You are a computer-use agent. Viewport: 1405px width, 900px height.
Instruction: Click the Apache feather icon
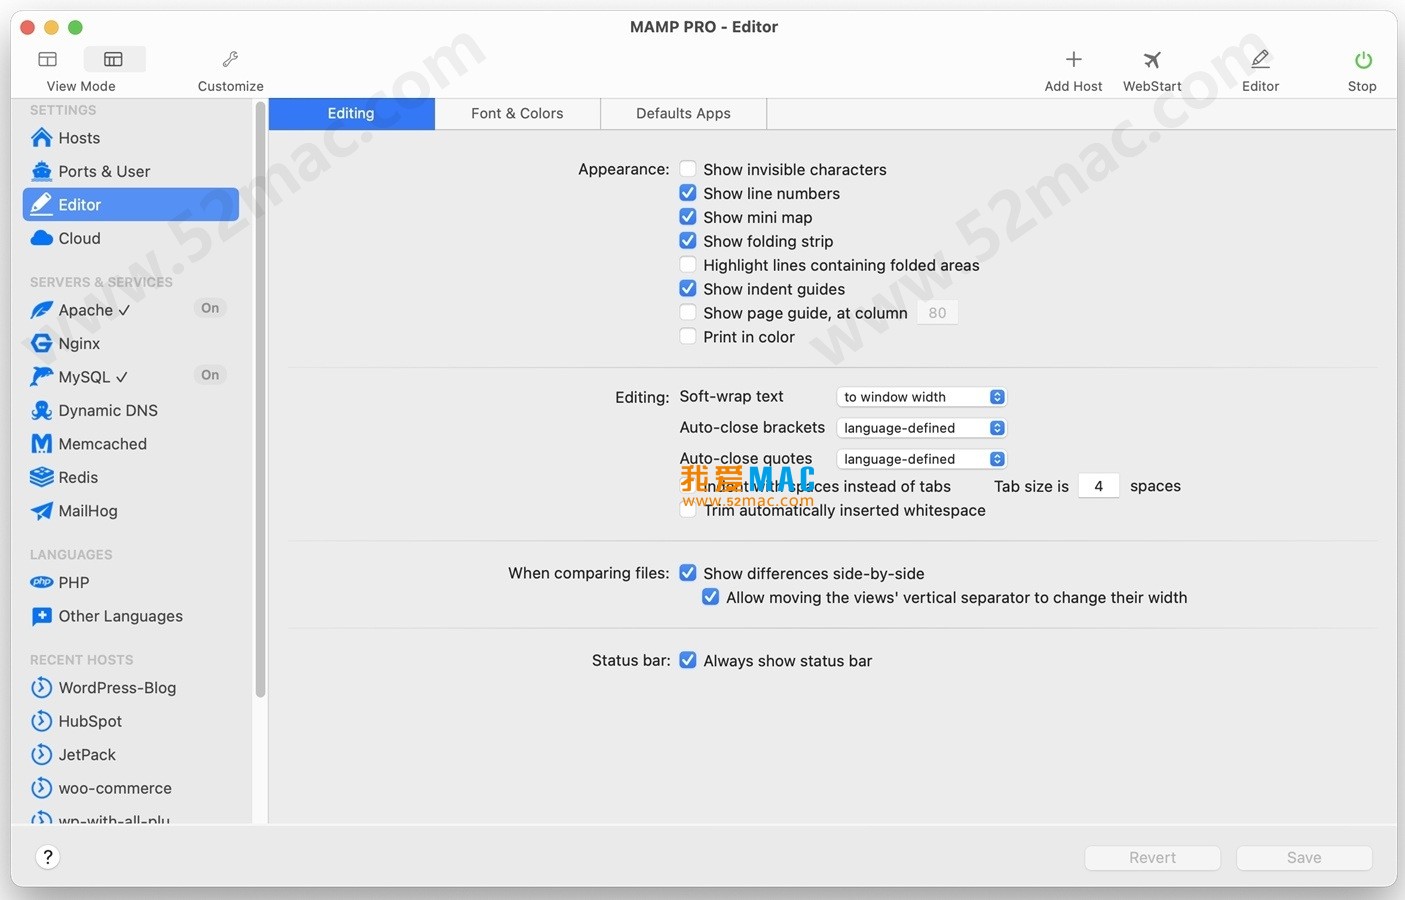pos(41,310)
